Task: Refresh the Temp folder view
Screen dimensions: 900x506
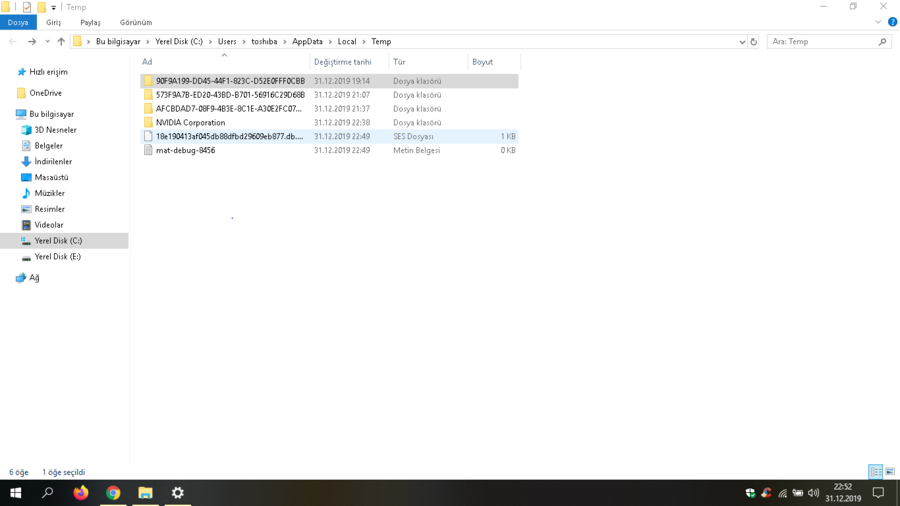Action: (754, 42)
